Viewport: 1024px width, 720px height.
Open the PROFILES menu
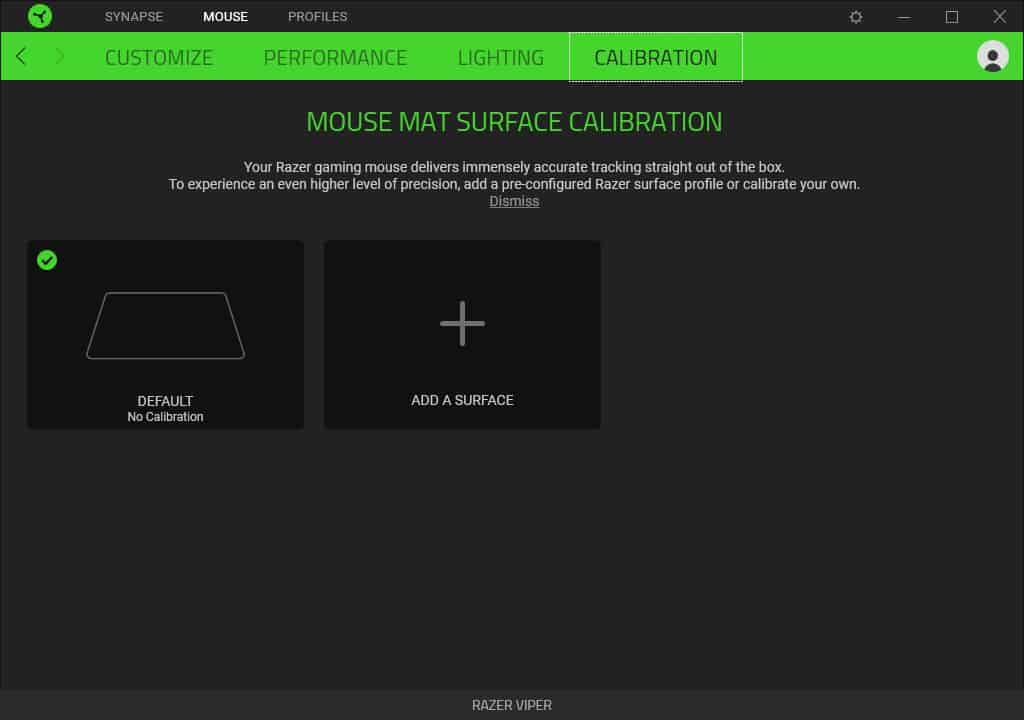317,16
